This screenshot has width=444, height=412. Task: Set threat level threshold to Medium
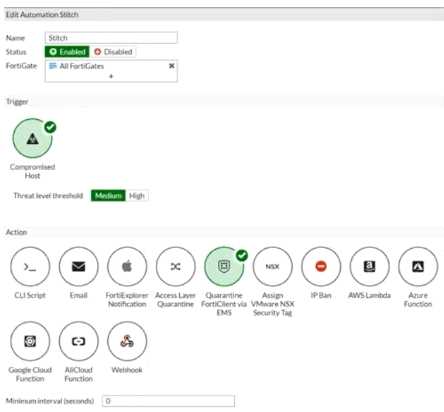(108, 196)
